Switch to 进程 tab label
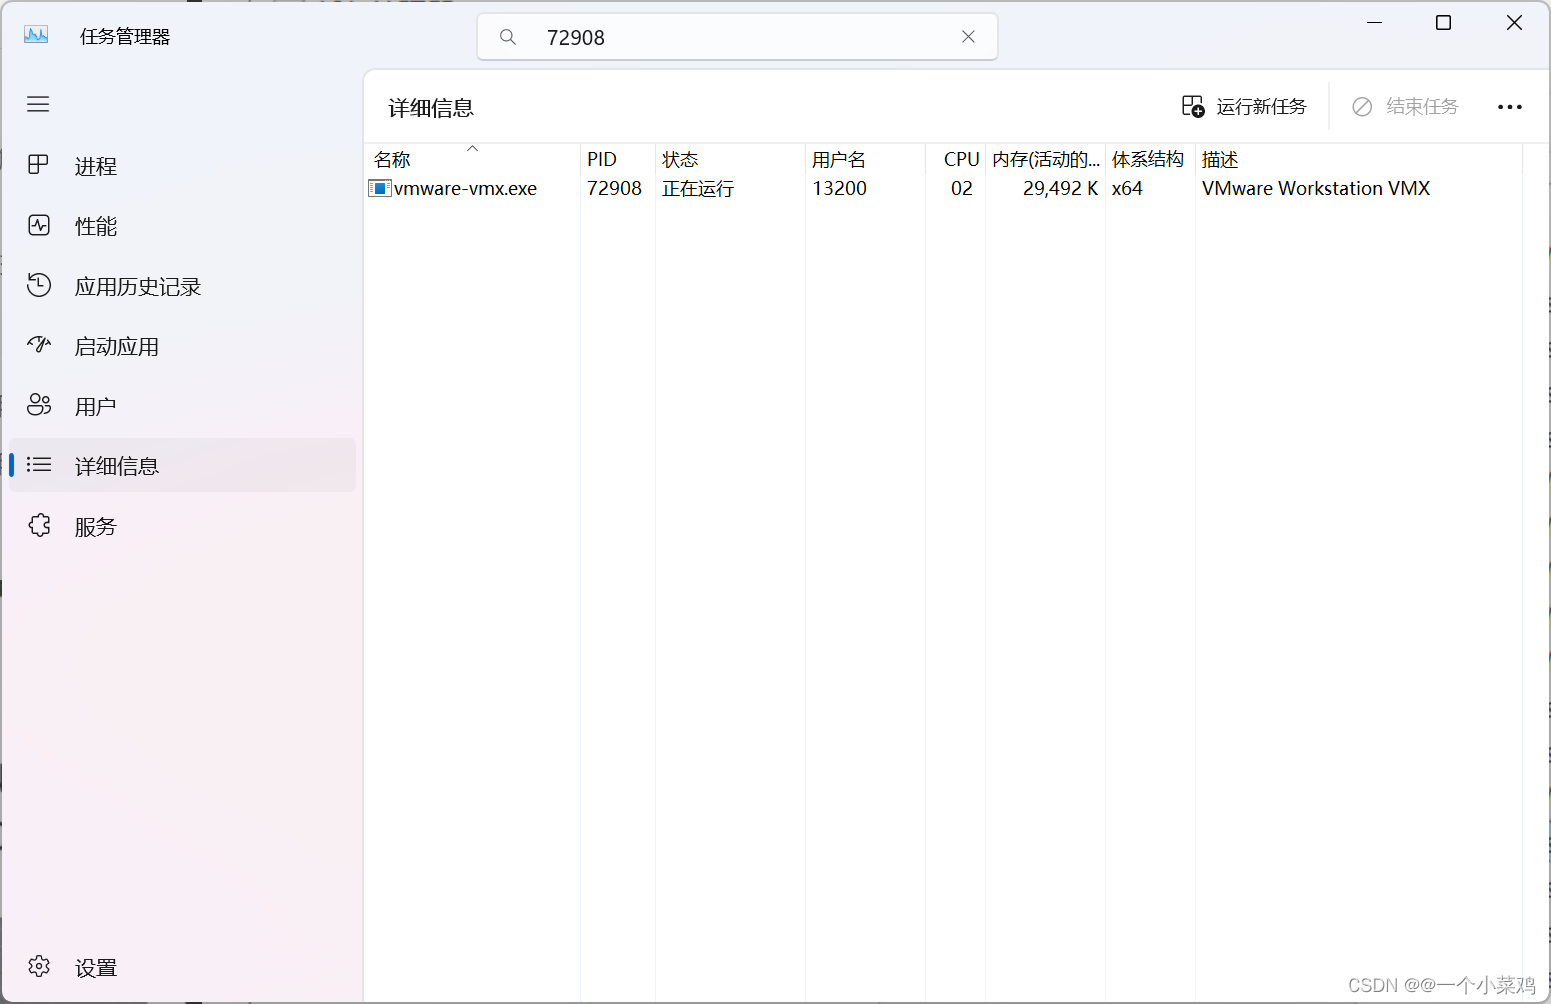Image resolution: width=1551 pixels, height=1004 pixels. click(96, 166)
